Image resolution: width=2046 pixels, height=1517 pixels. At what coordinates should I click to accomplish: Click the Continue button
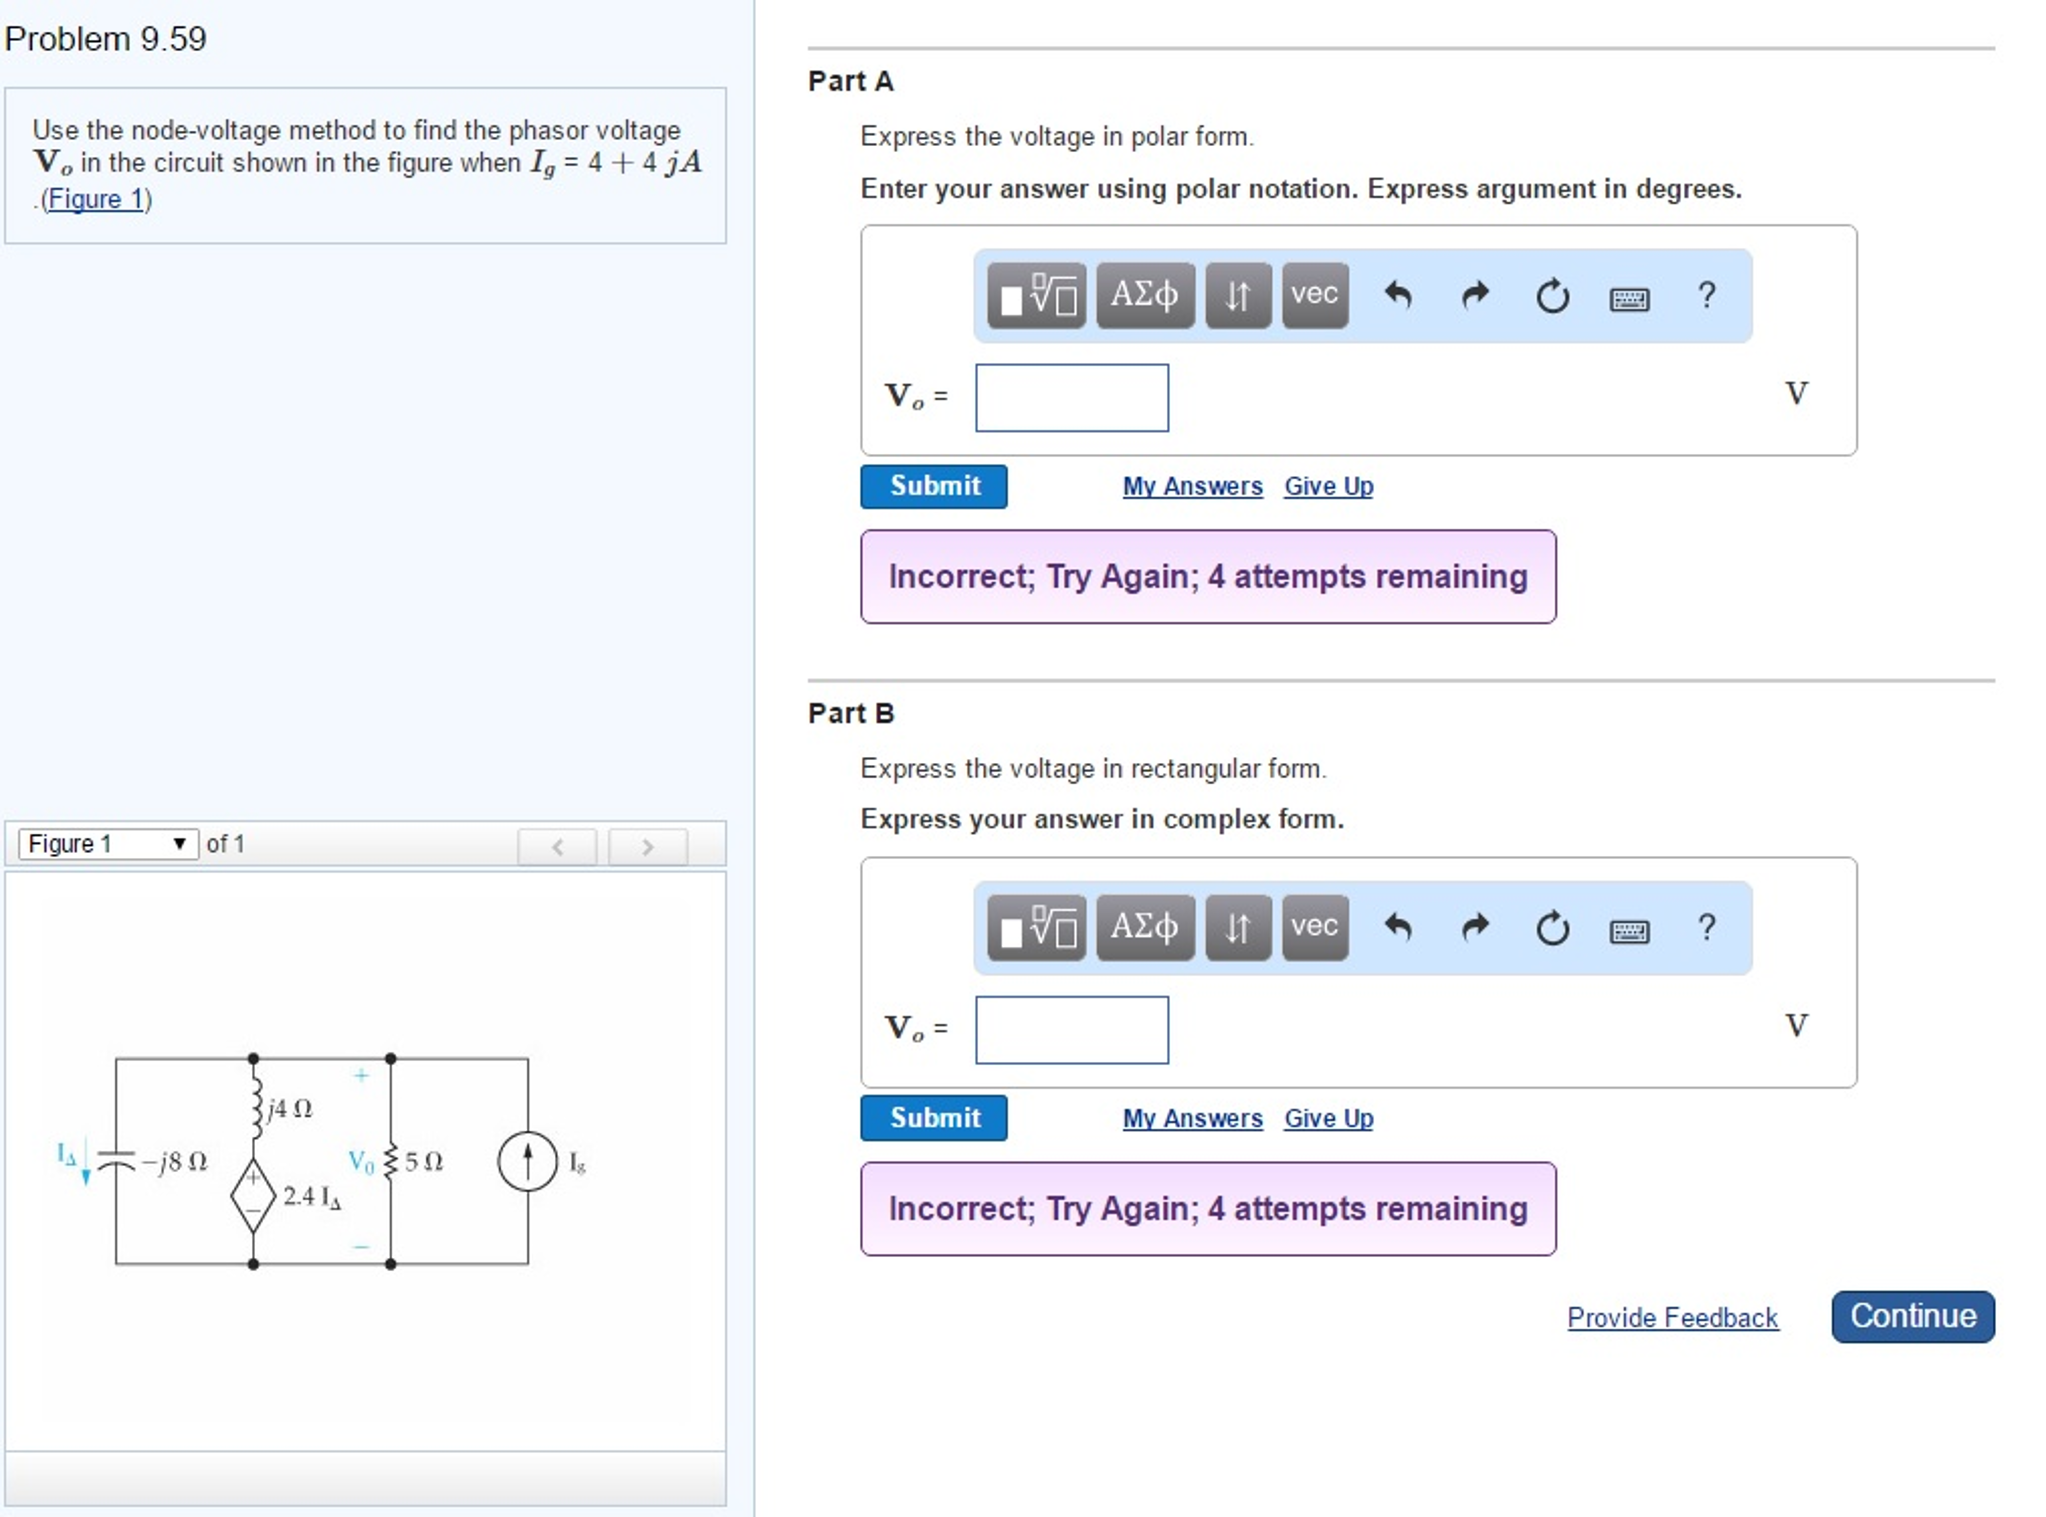[1911, 1315]
